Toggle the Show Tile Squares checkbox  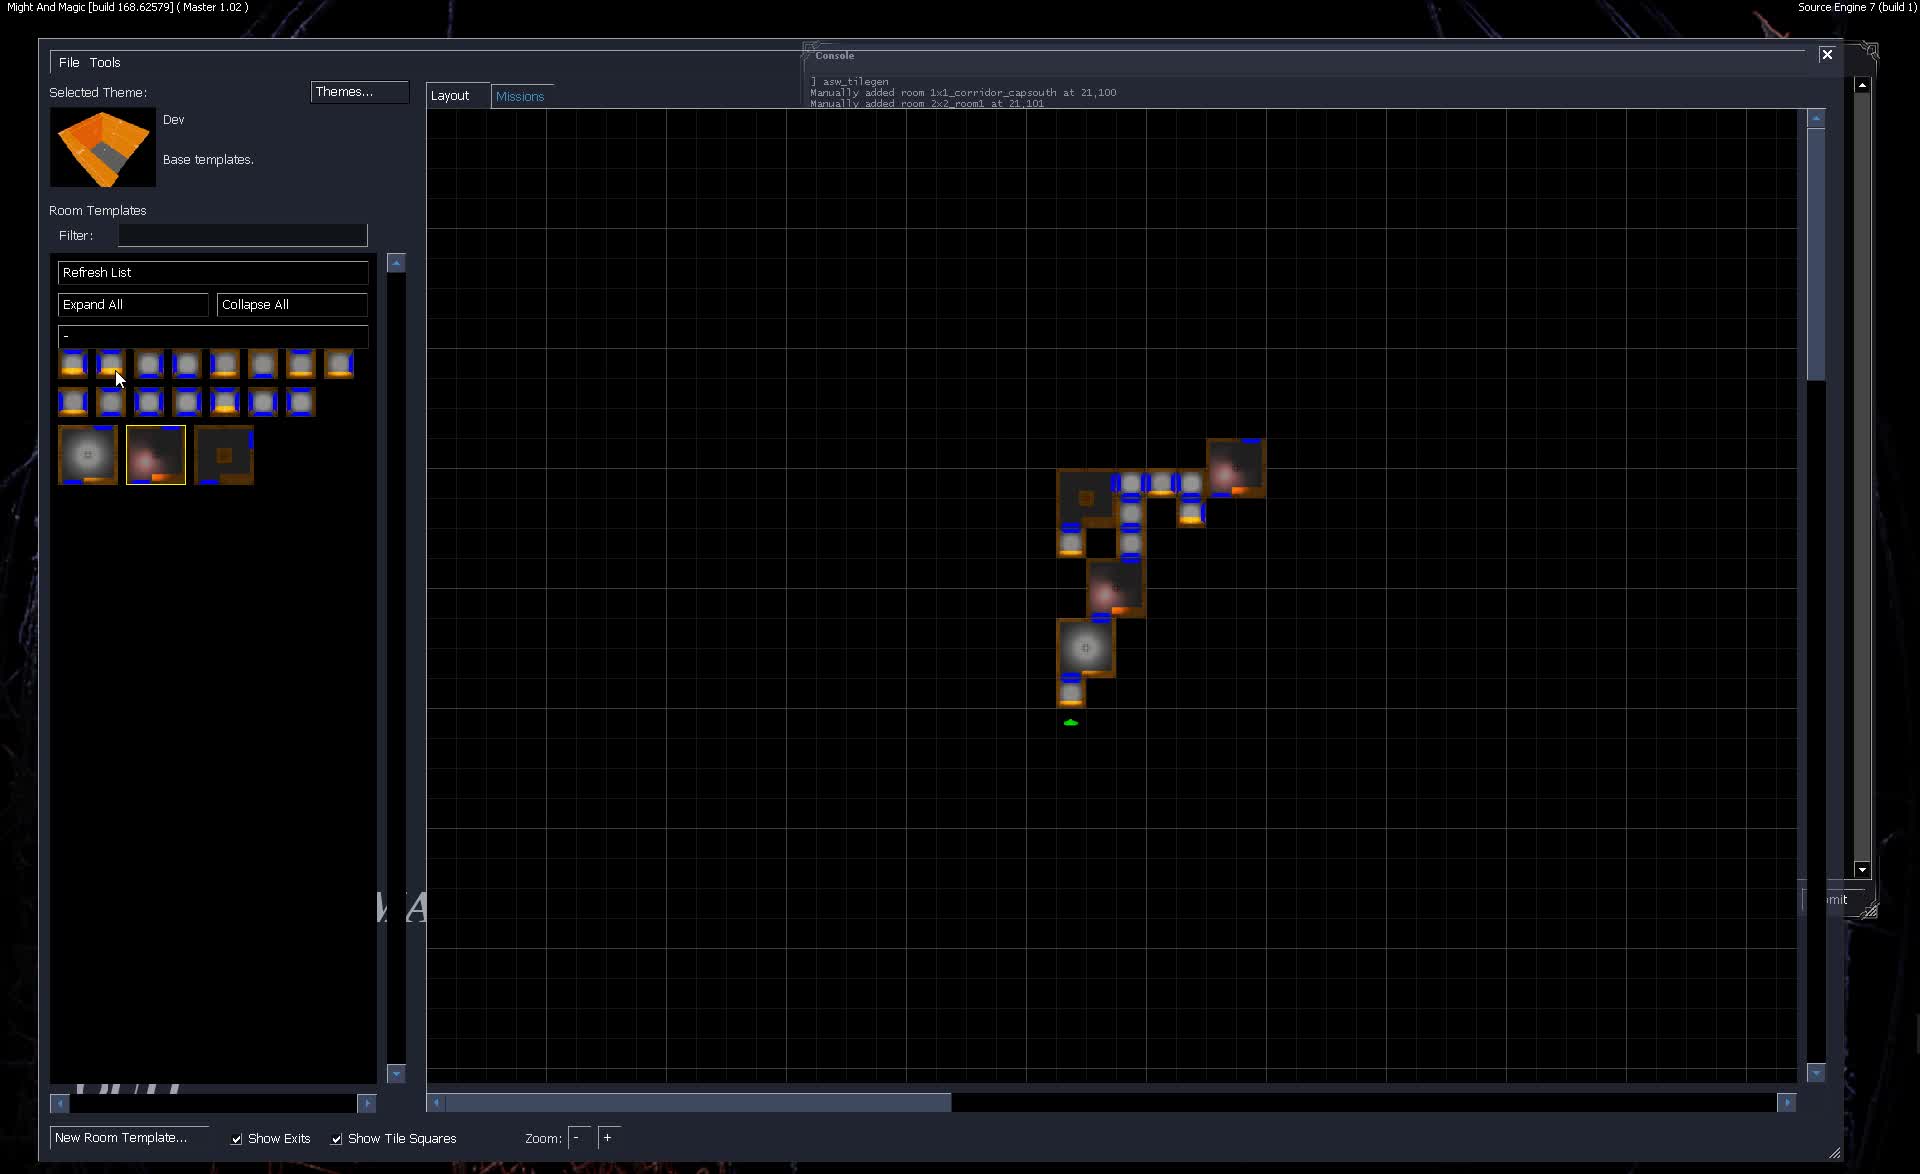coord(337,1139)
